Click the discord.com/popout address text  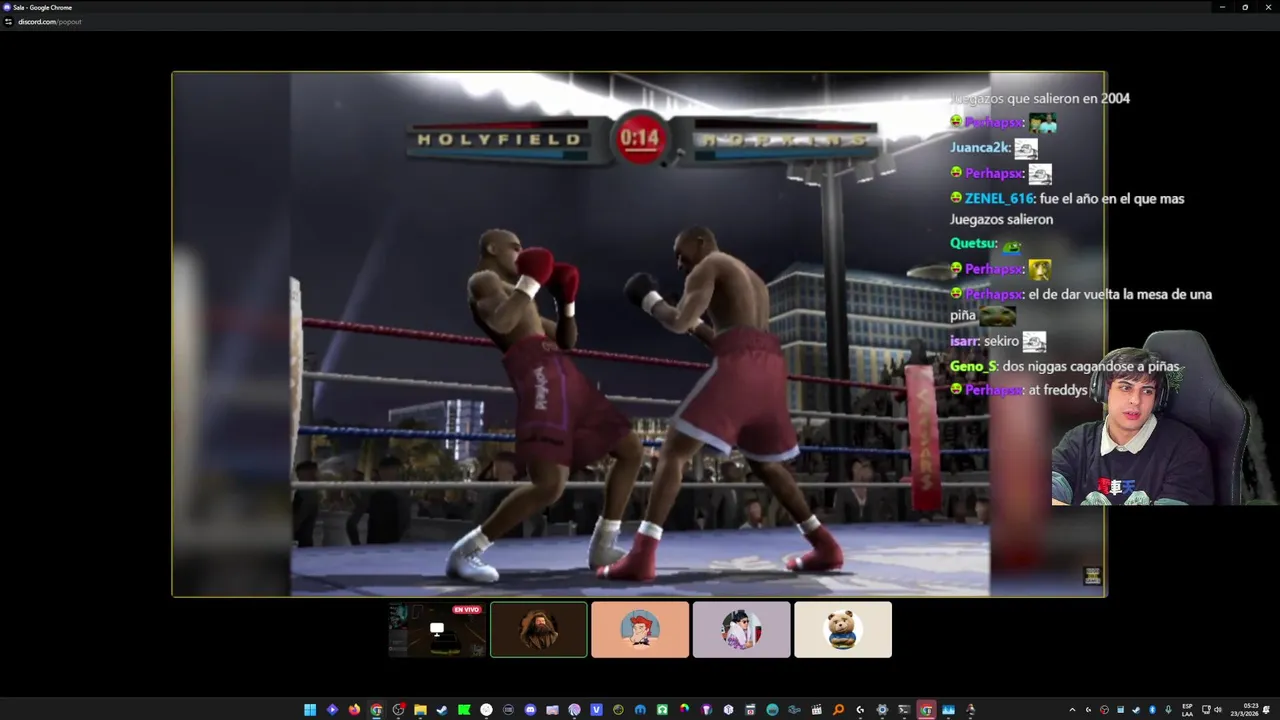(50, 21)
